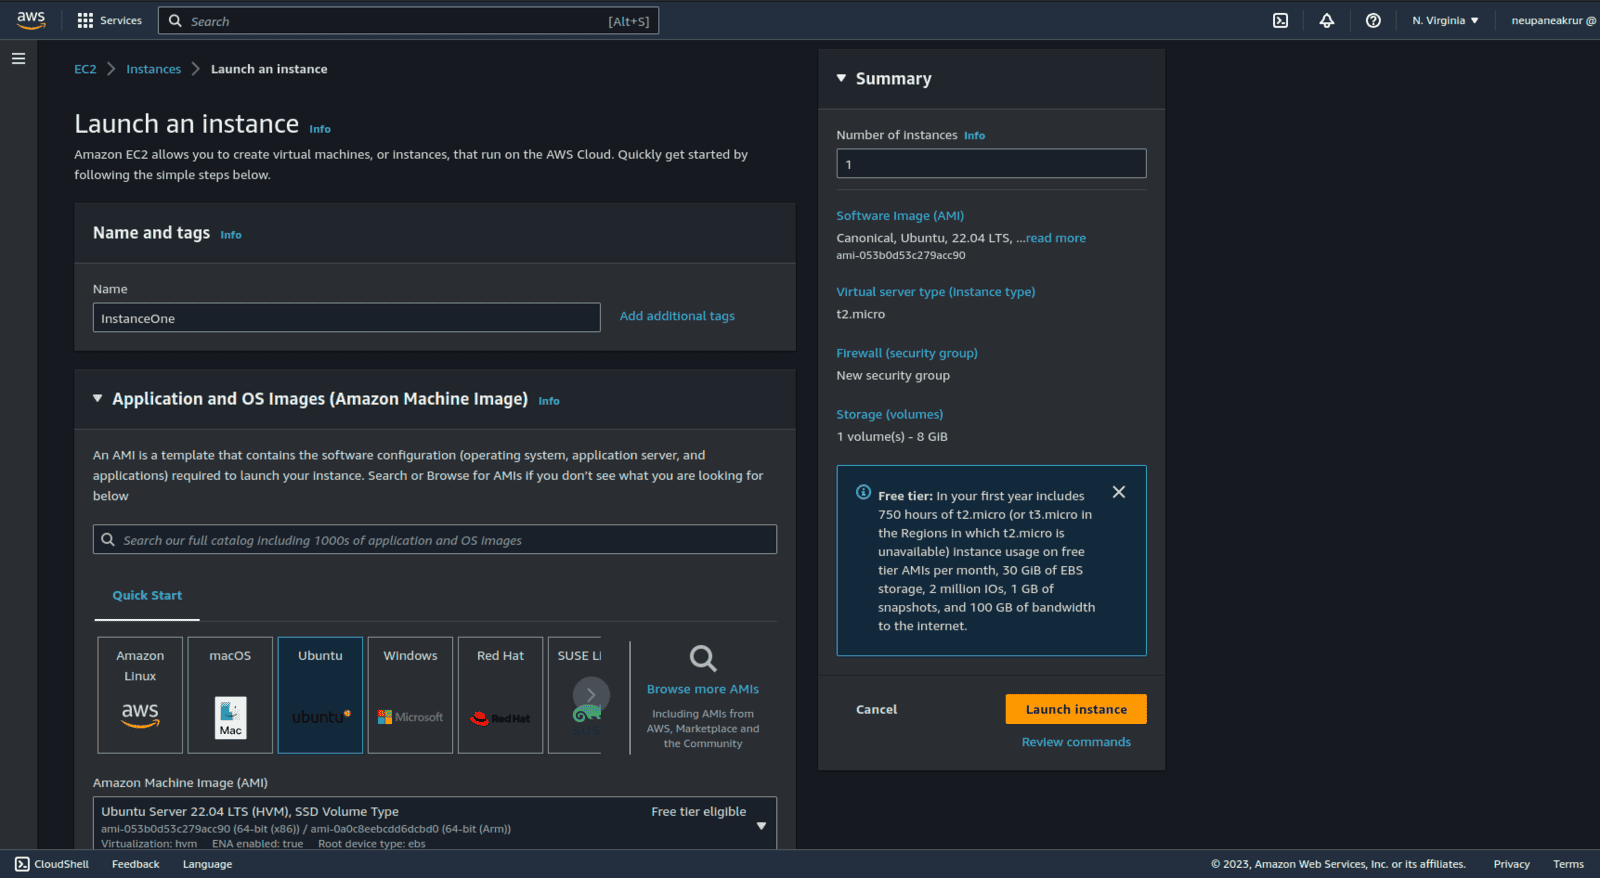Screen dimensions: 1600x878
Task: Dismiss the Free tier info box
Action: 1119,492
